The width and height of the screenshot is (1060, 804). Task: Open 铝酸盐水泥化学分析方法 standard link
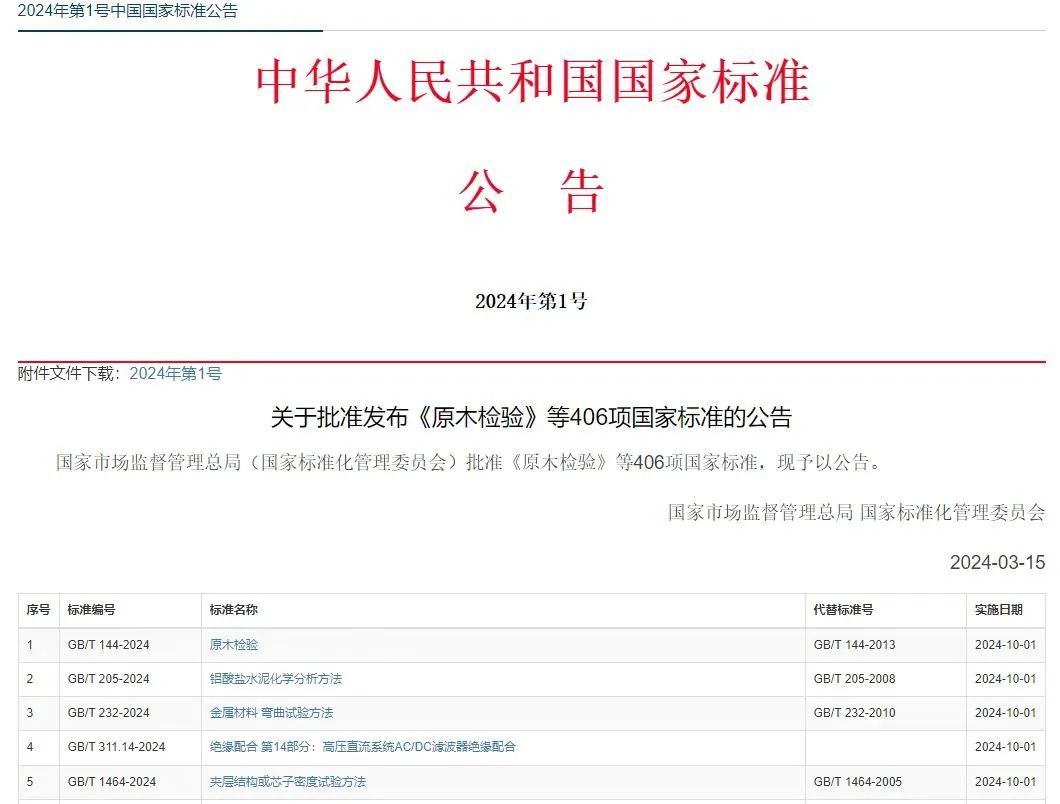click(x=276, y=678)
